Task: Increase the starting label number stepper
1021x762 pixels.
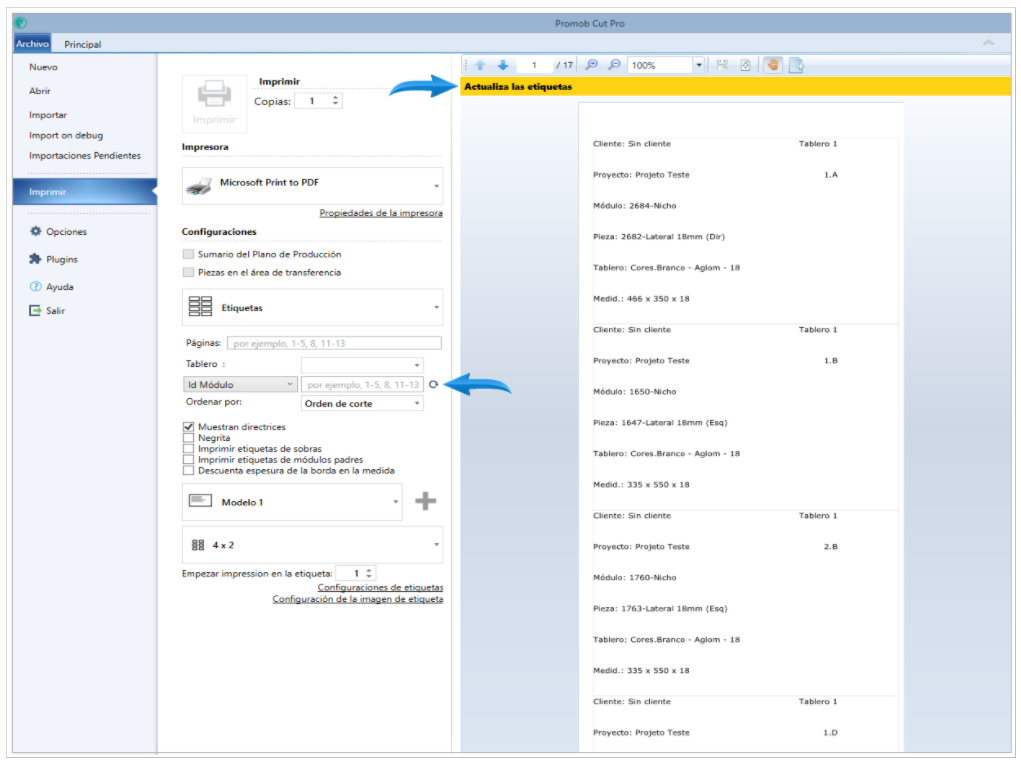Action: [369, 570]
